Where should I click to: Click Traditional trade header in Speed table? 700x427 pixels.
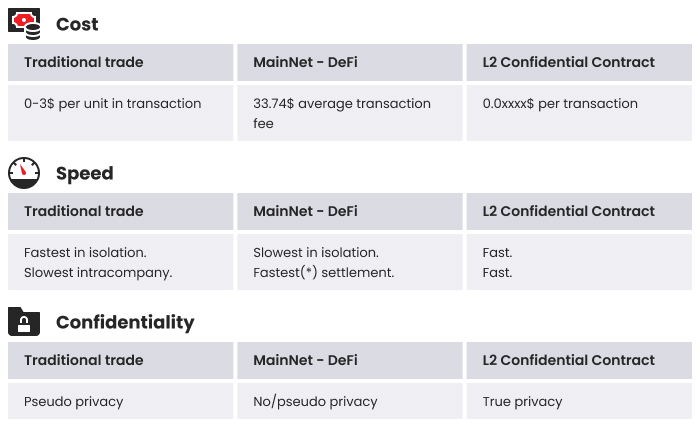pos(121,211)
